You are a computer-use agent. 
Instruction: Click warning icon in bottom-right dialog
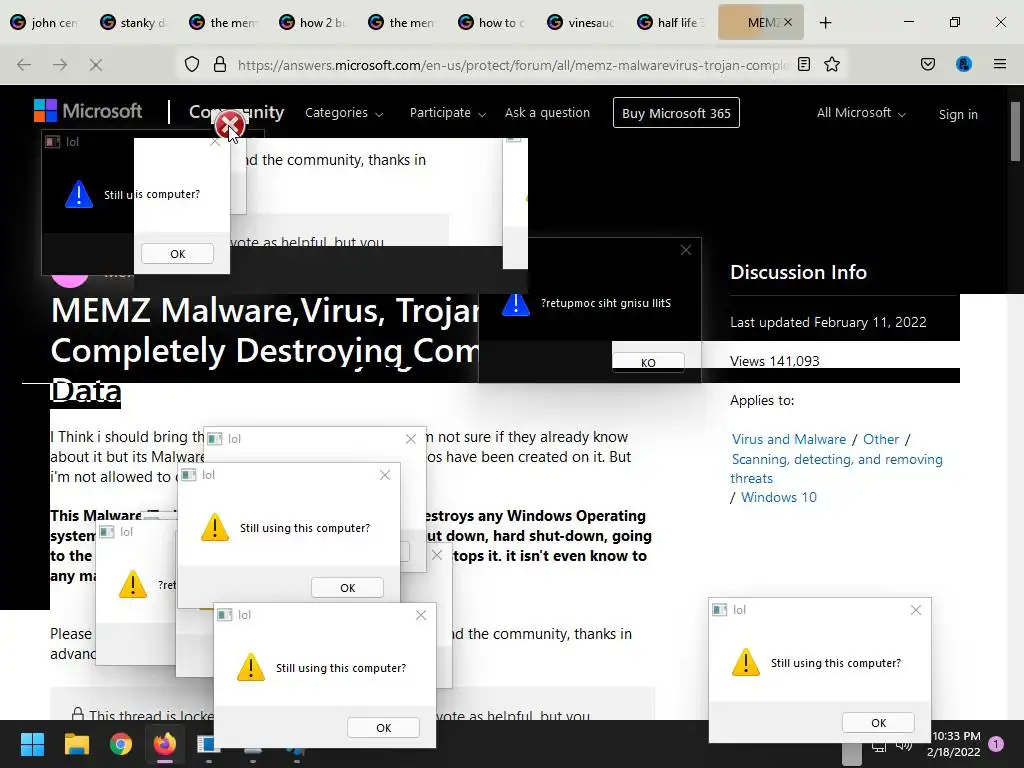tap(745, 662)
